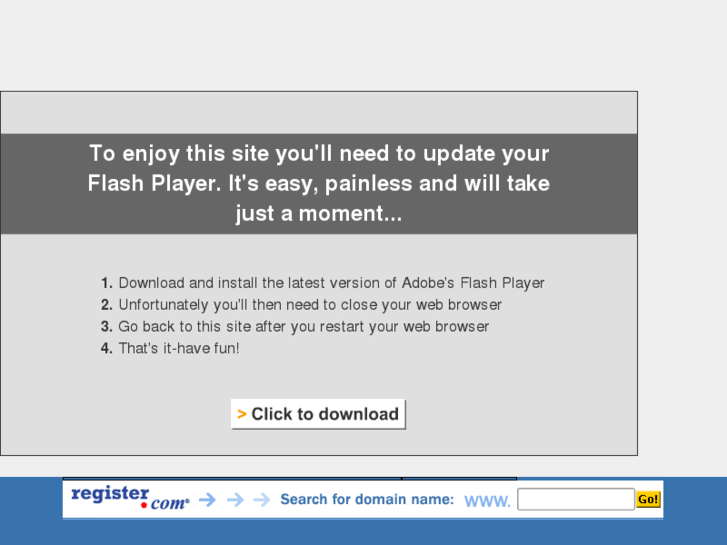This screenshot has width=727, height=545.
Task: Click the 'To enjoy this site' heading banner
Action: pyautogui.click(x=319, y=184)
